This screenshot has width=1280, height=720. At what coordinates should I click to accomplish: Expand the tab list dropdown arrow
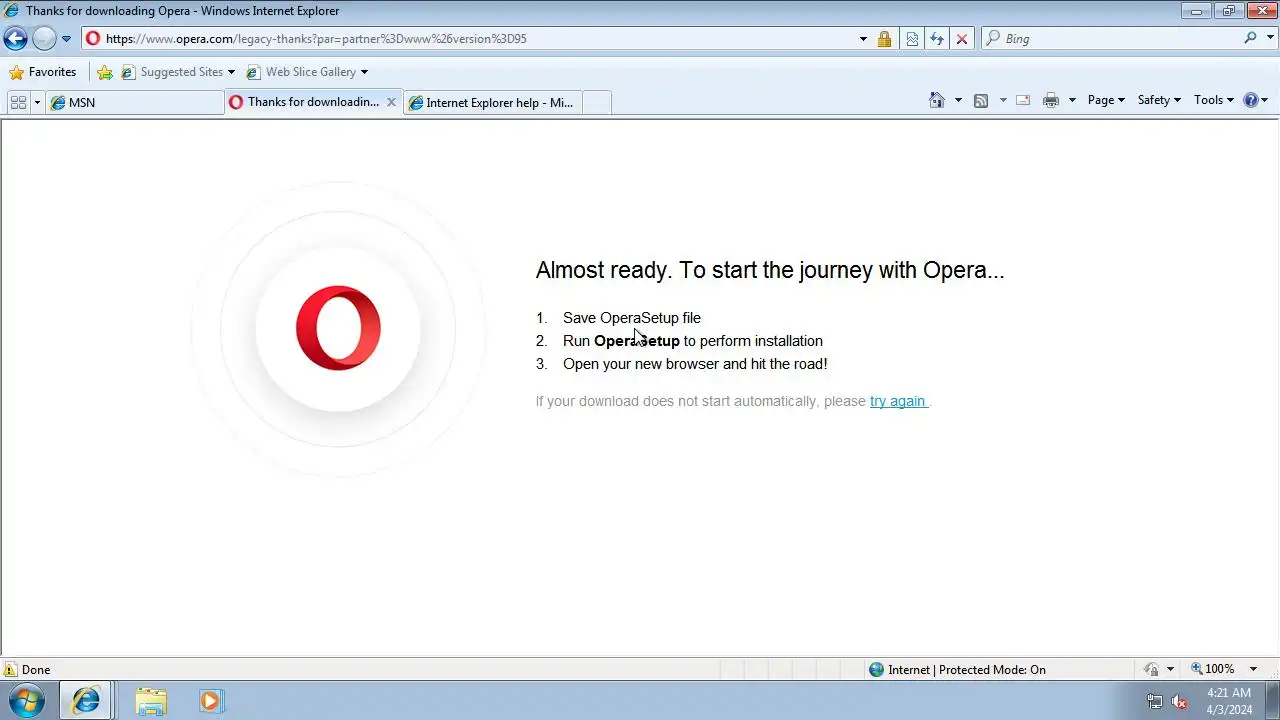[x=38, y=102]
